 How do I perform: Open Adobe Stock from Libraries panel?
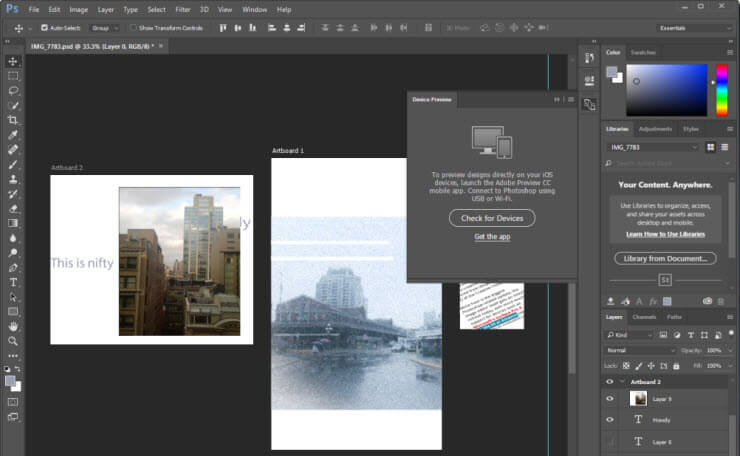click(664, 281)
